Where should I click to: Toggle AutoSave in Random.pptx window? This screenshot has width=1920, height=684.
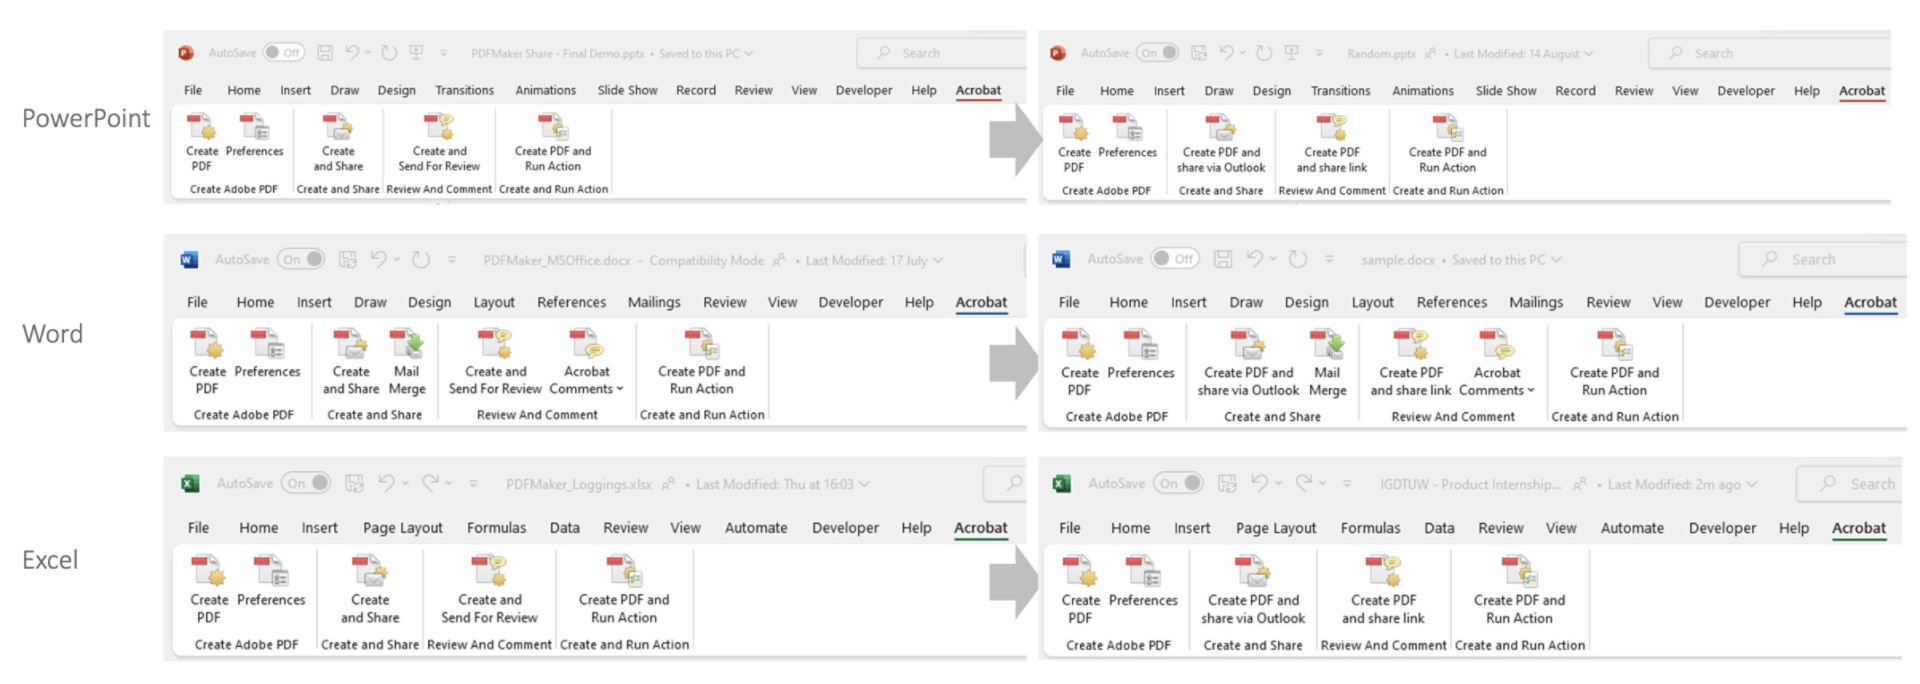(1158, 53)
